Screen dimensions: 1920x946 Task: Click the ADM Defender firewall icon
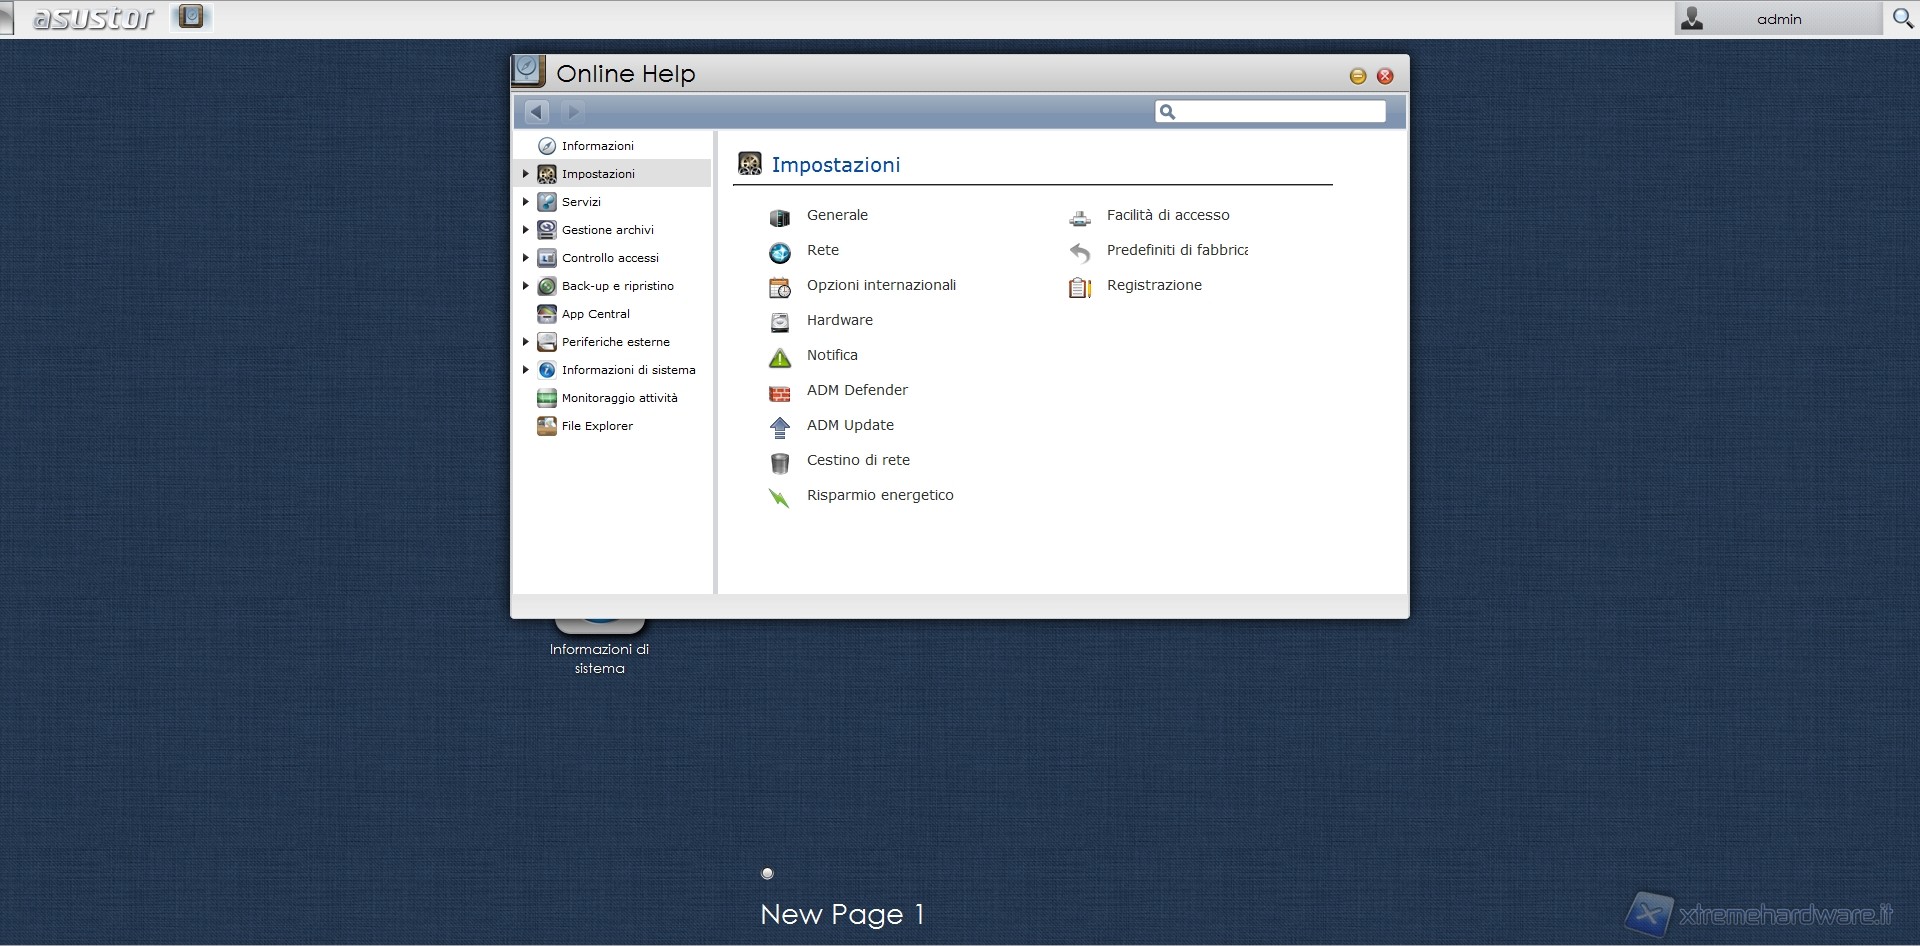(x=779, y=393)
